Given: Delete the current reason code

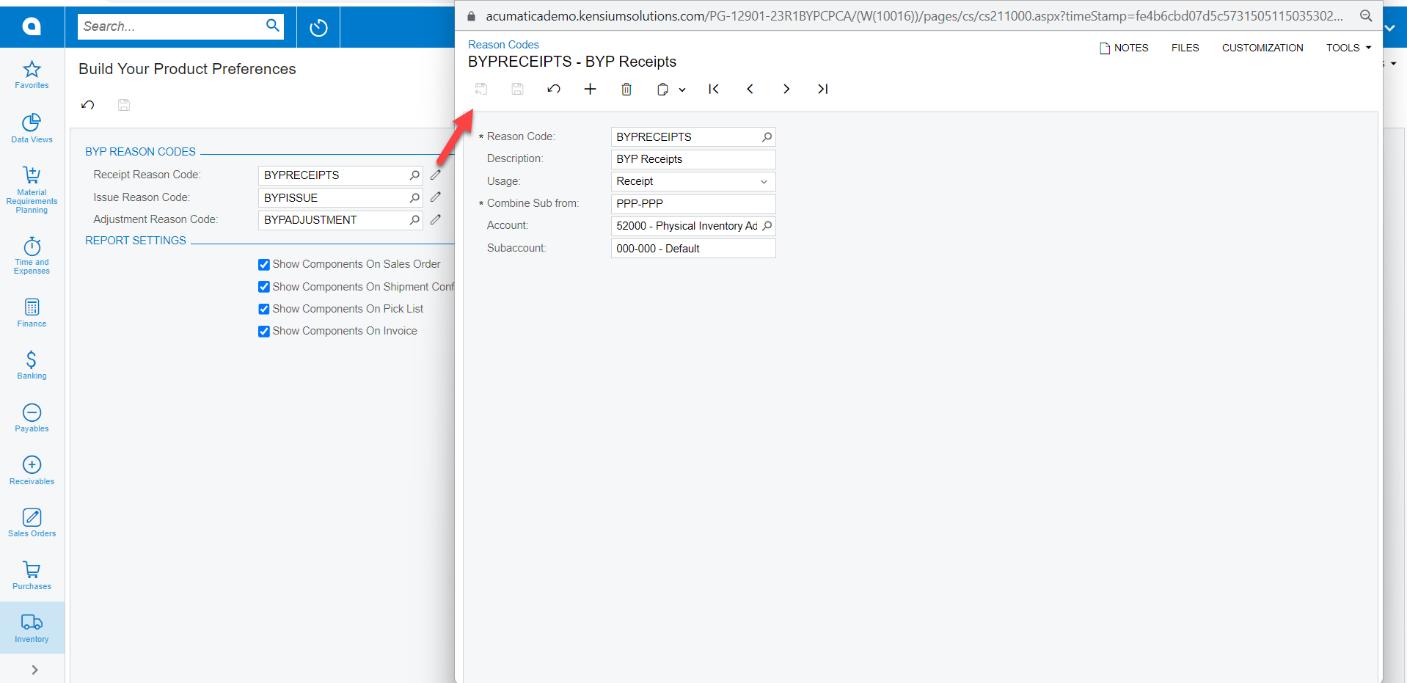Looking at the screenshot, I should pyautogui.click(x=626, y=89).
